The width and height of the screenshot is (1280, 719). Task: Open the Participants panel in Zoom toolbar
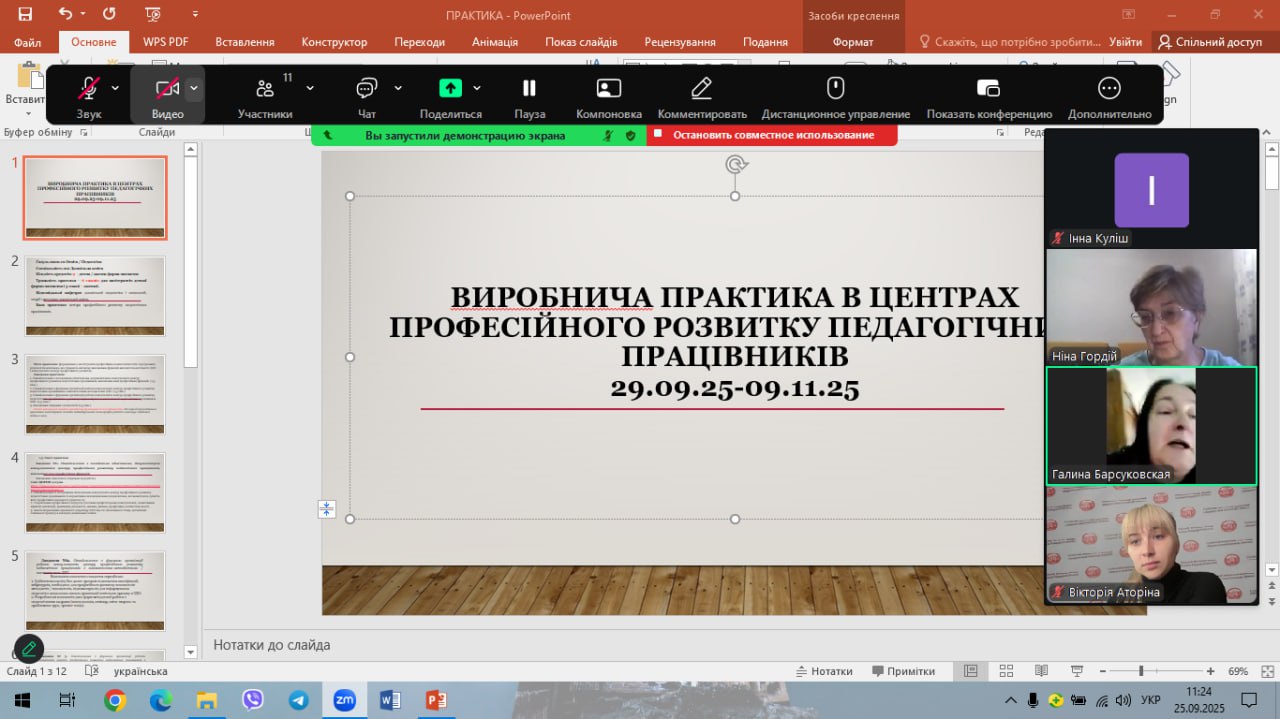pos(264,89)
